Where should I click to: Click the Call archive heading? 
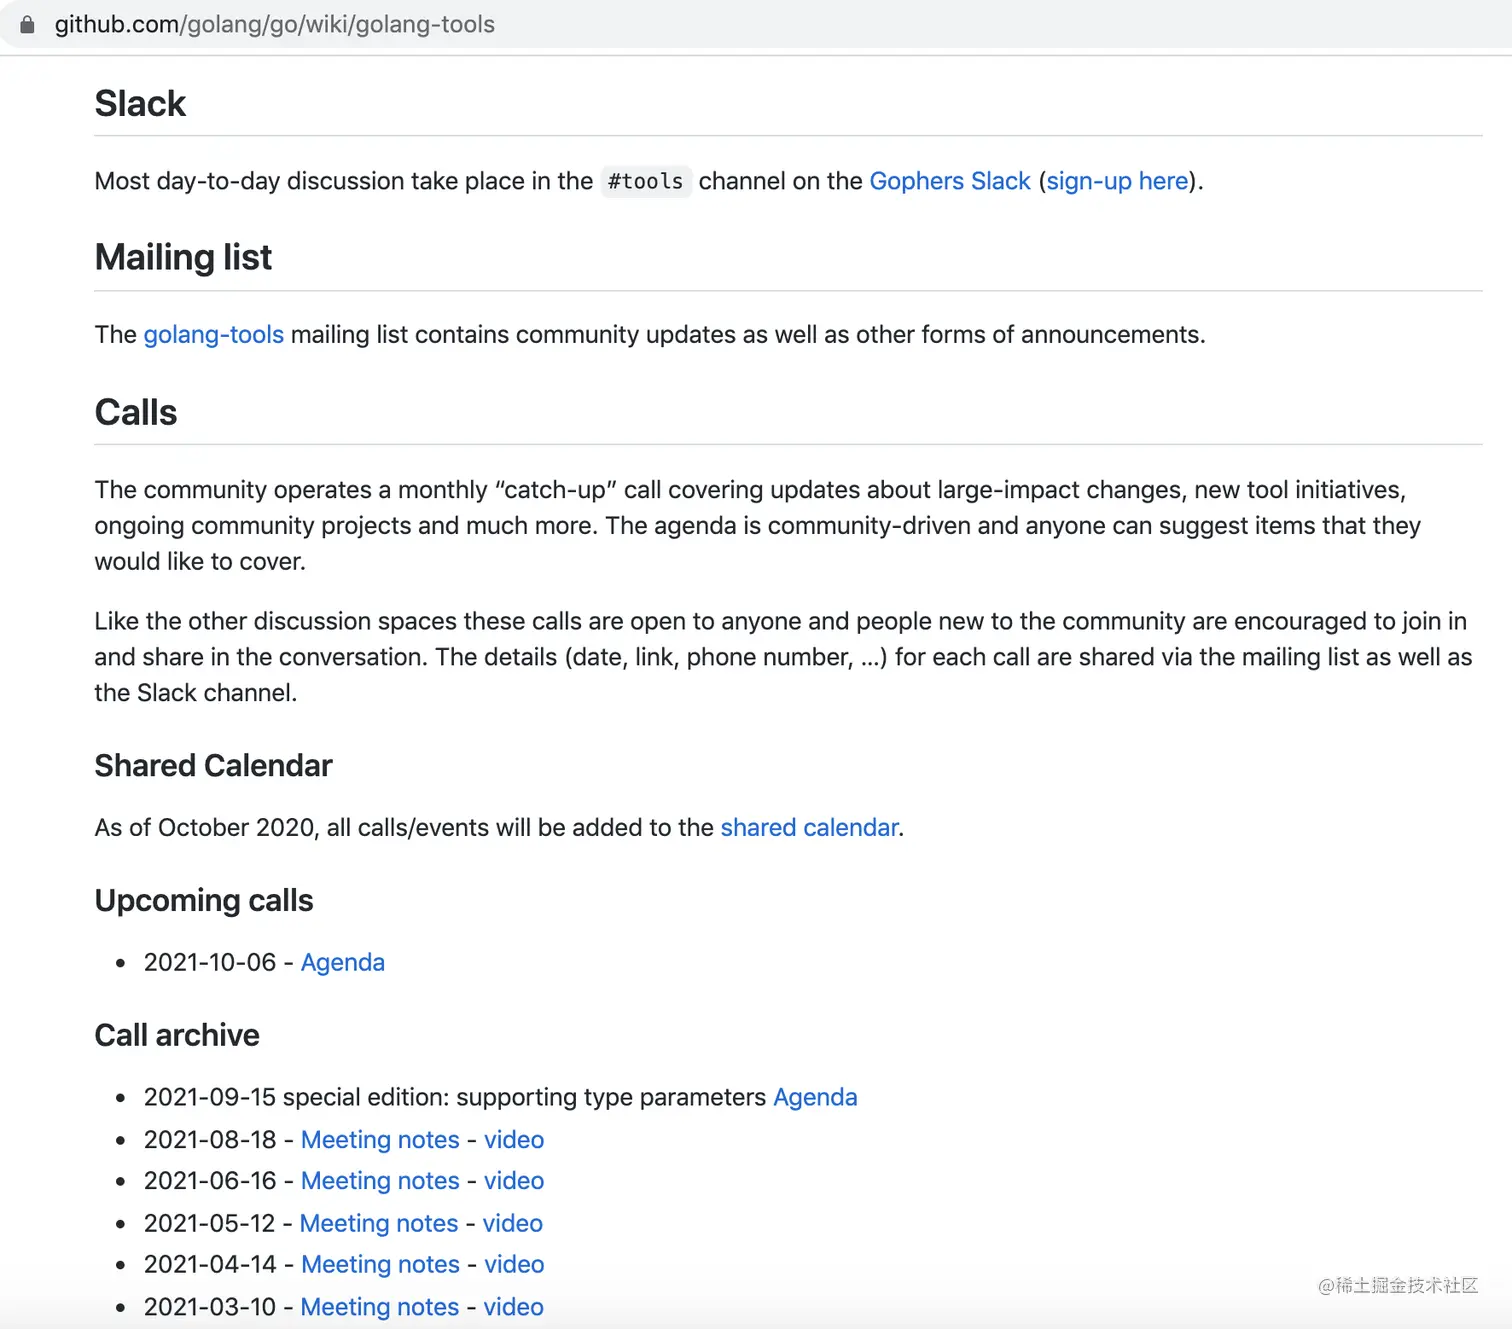[177, 1035]
